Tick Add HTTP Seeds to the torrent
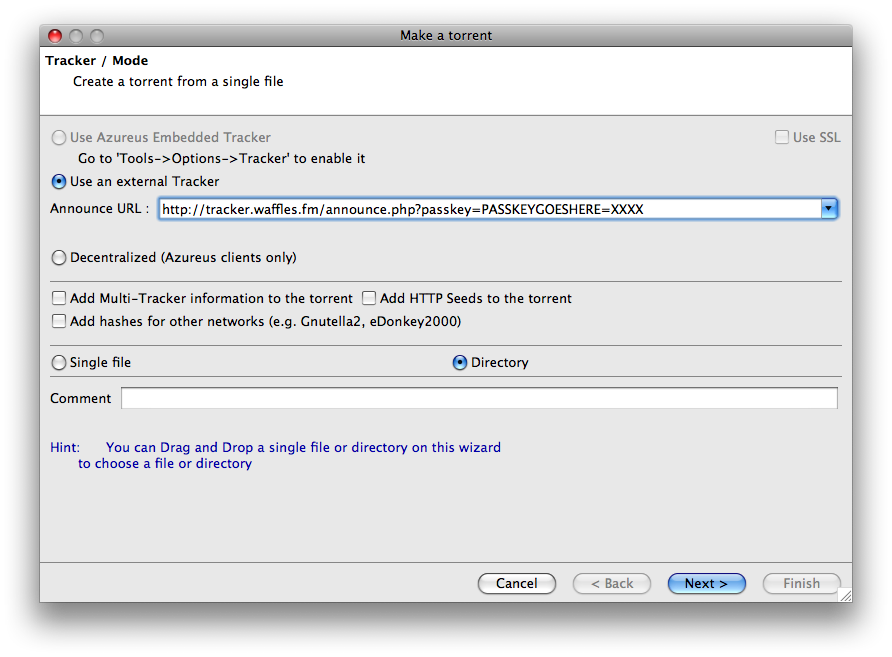This screenshot has height=657, width=892. coord(369,298)
